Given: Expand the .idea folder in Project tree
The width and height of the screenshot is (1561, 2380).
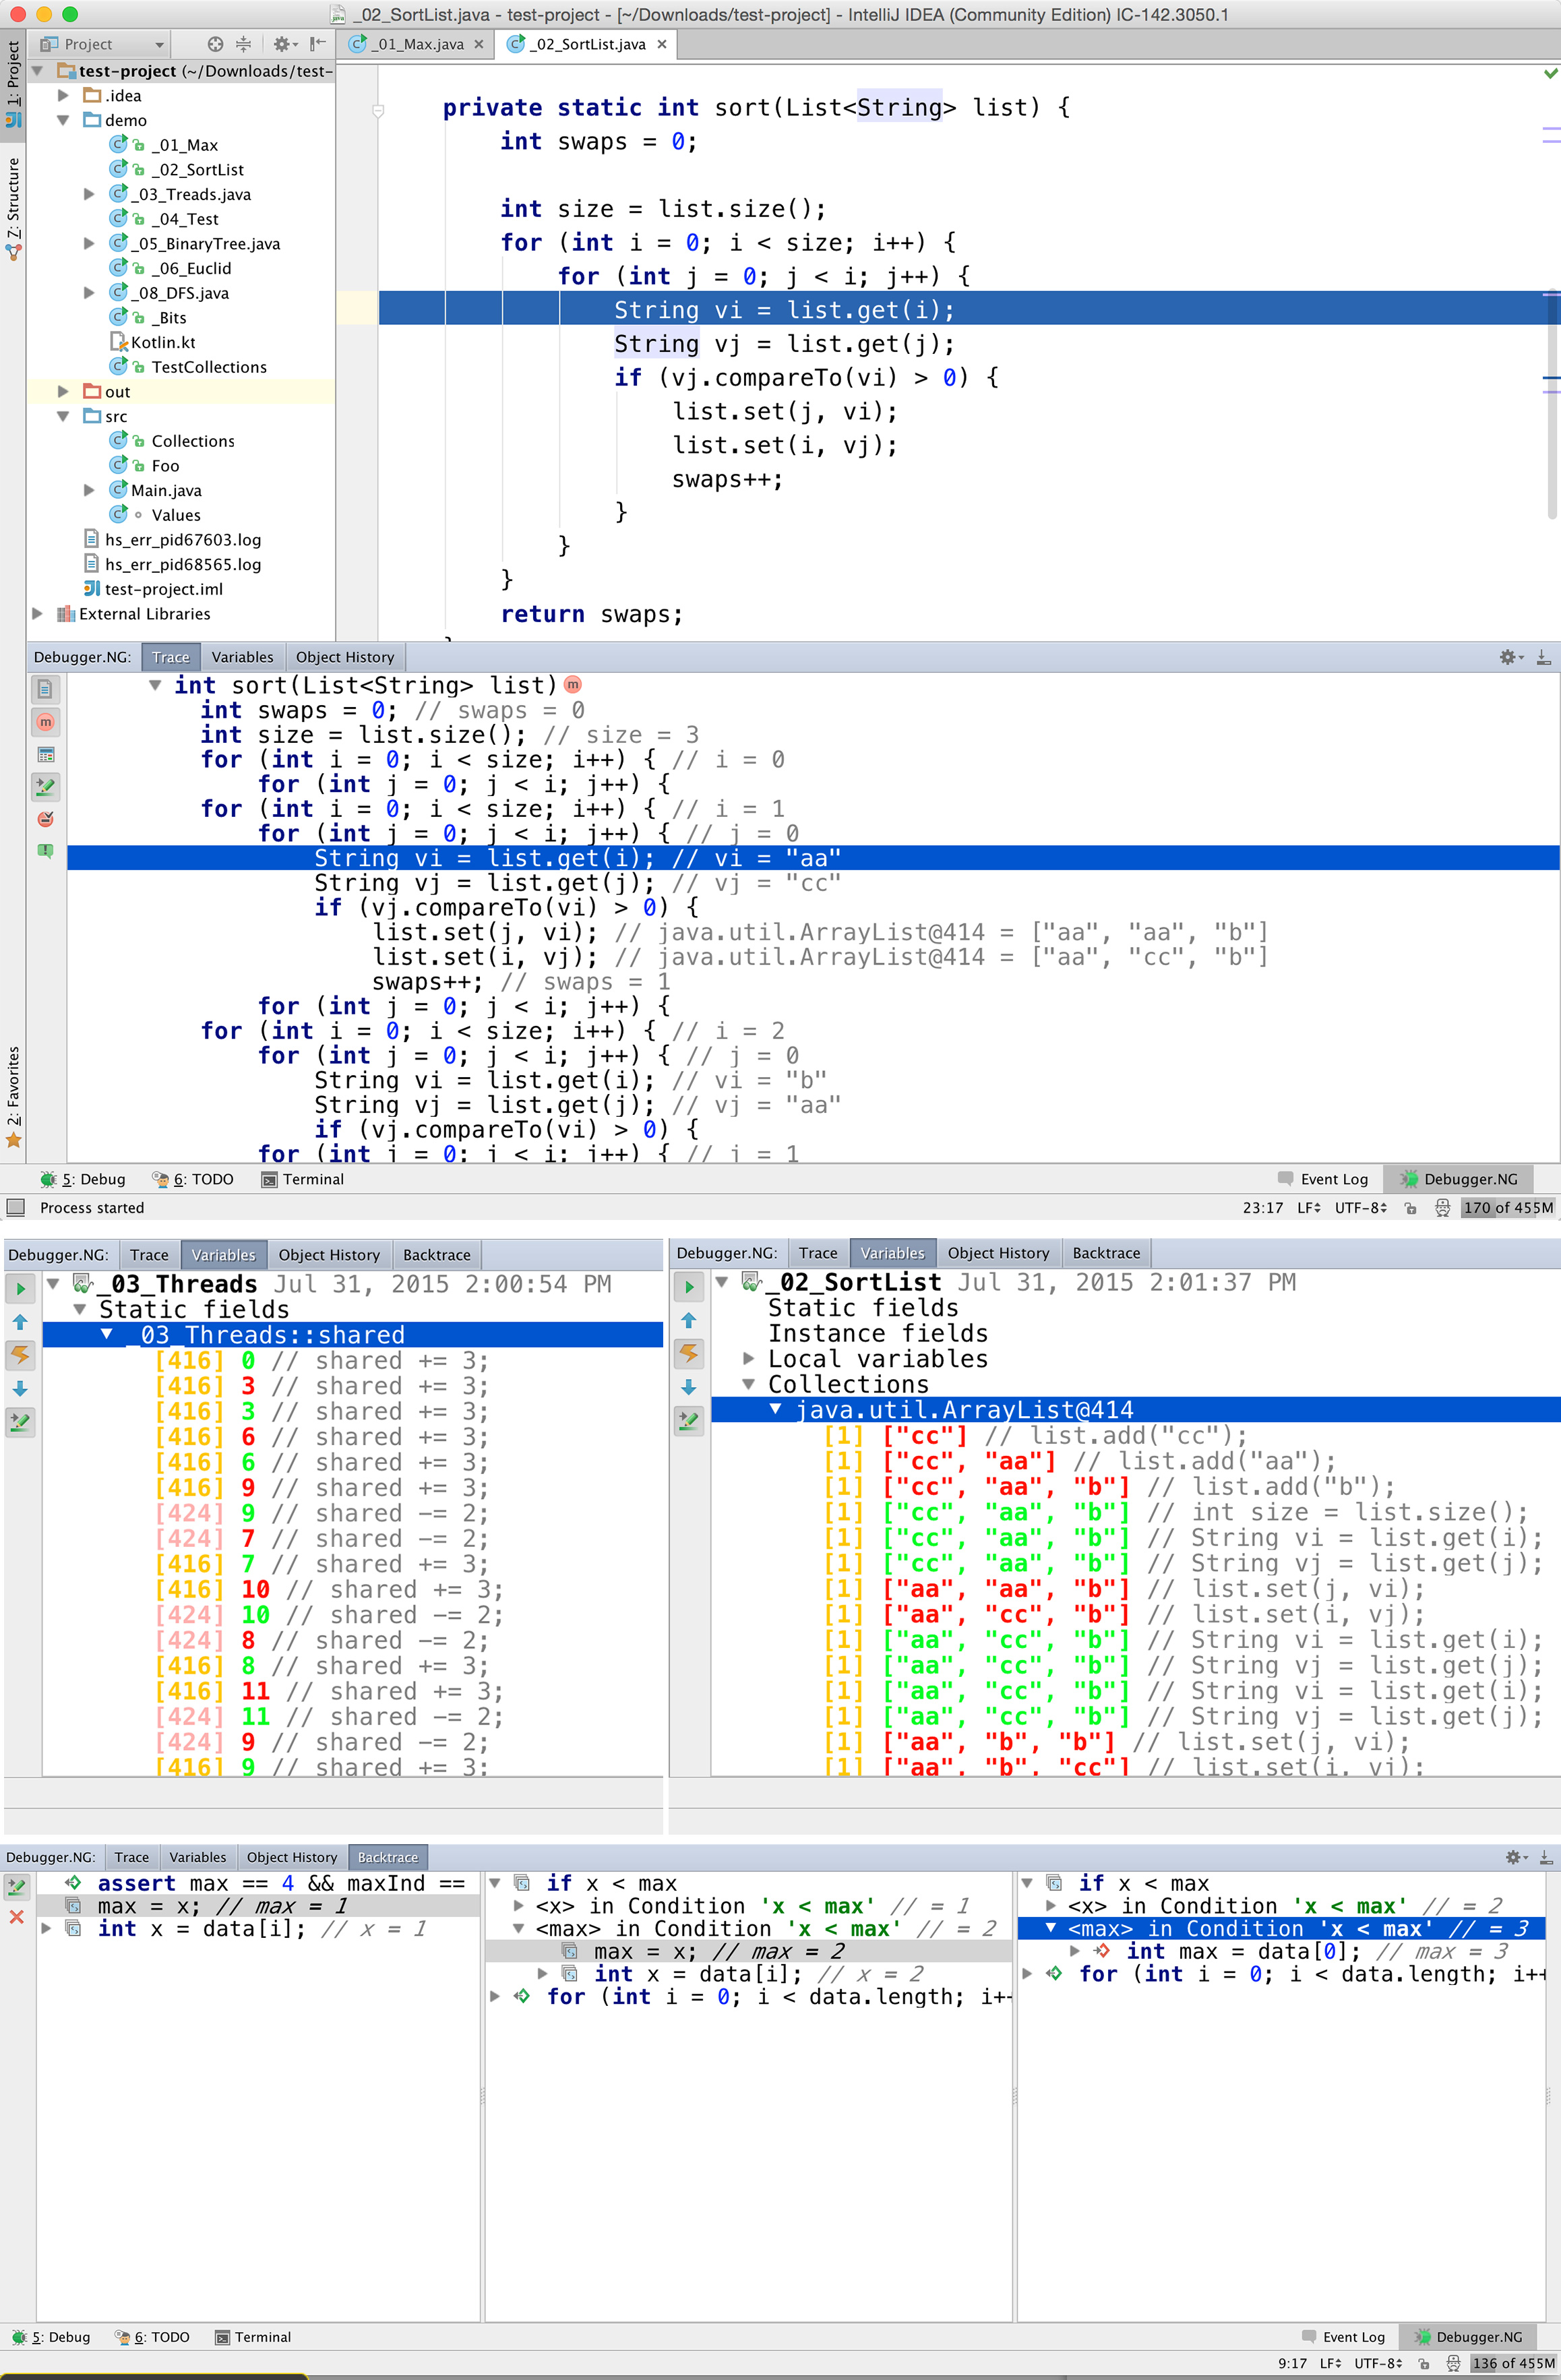Looking at the screenshot, I should (x=63, y=95).
